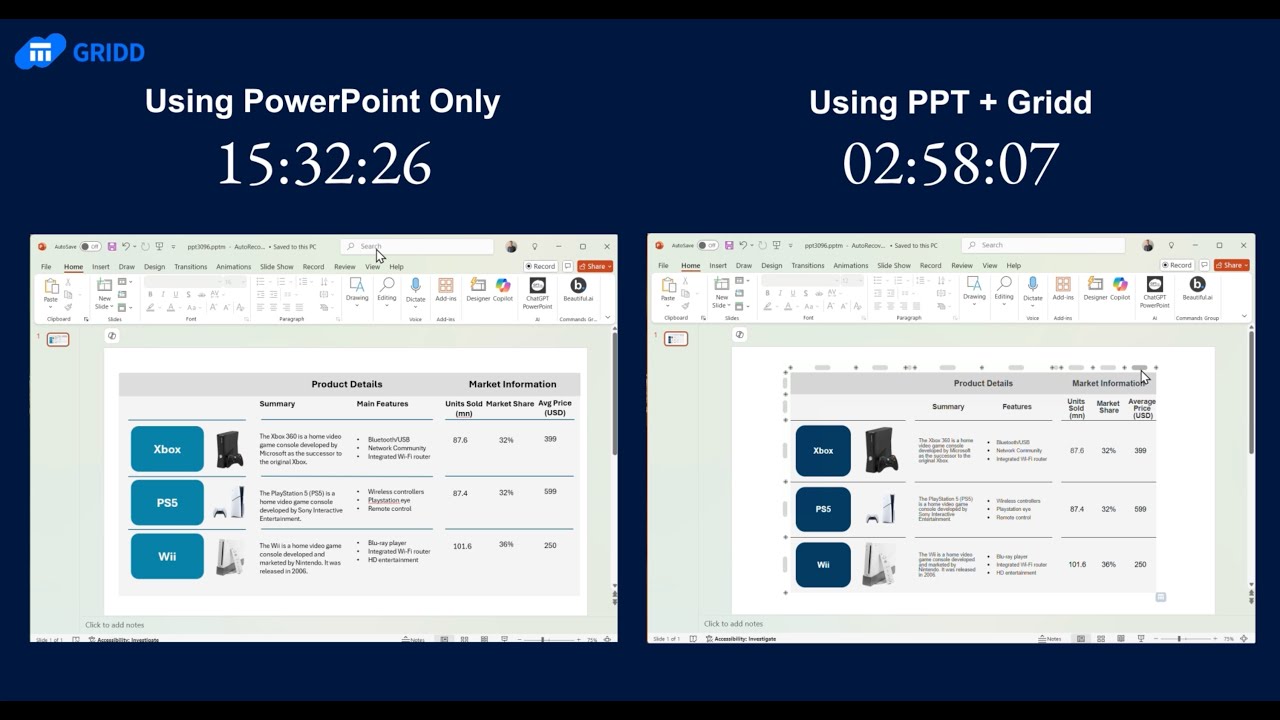Click Help tab in right window

point(1014,266)
